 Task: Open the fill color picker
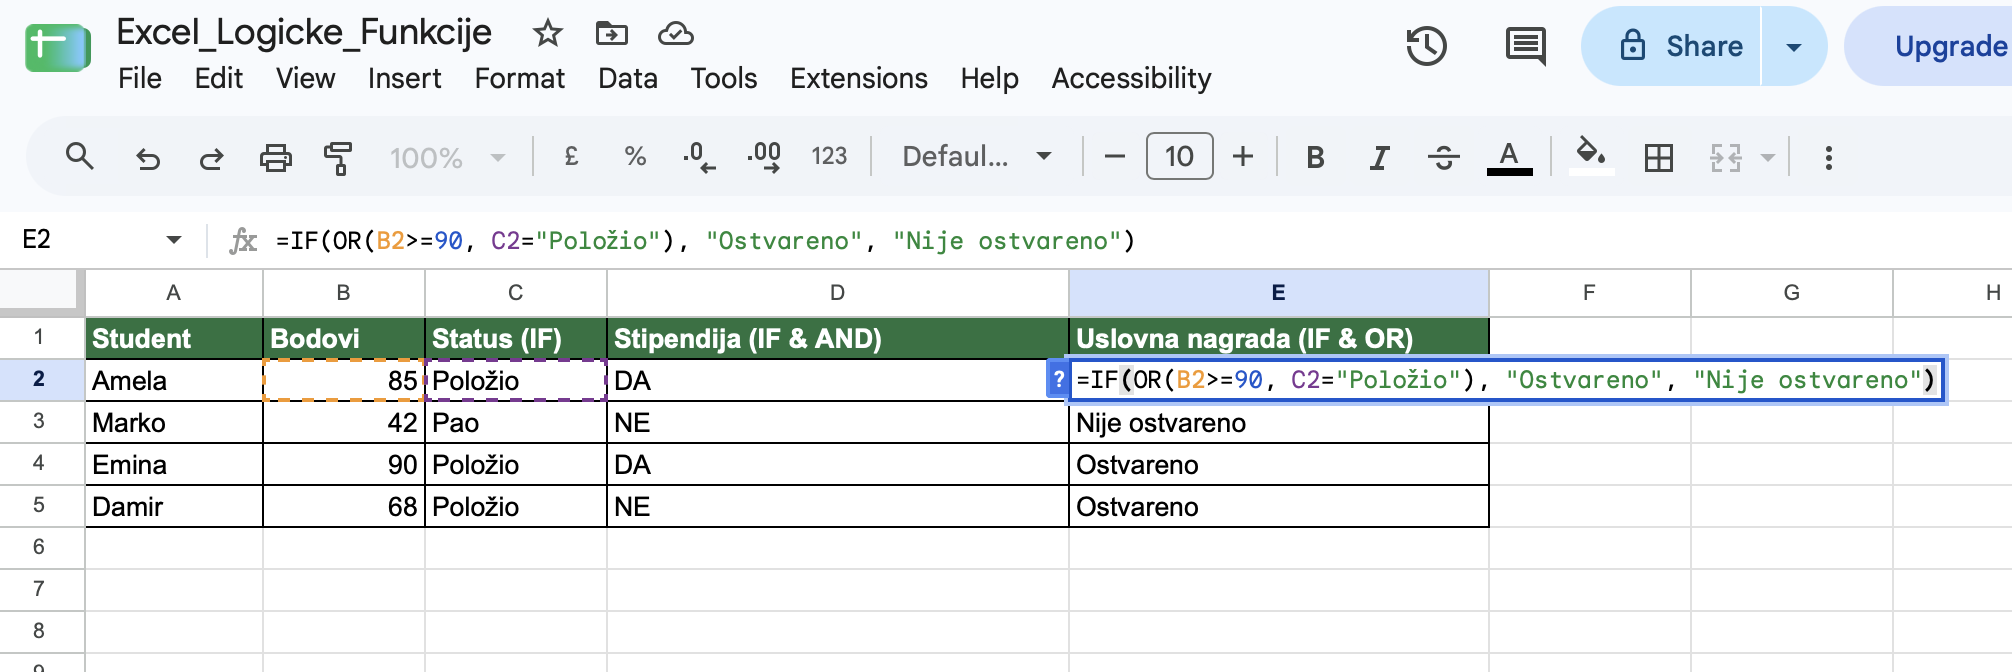(x=1591, y=155)
